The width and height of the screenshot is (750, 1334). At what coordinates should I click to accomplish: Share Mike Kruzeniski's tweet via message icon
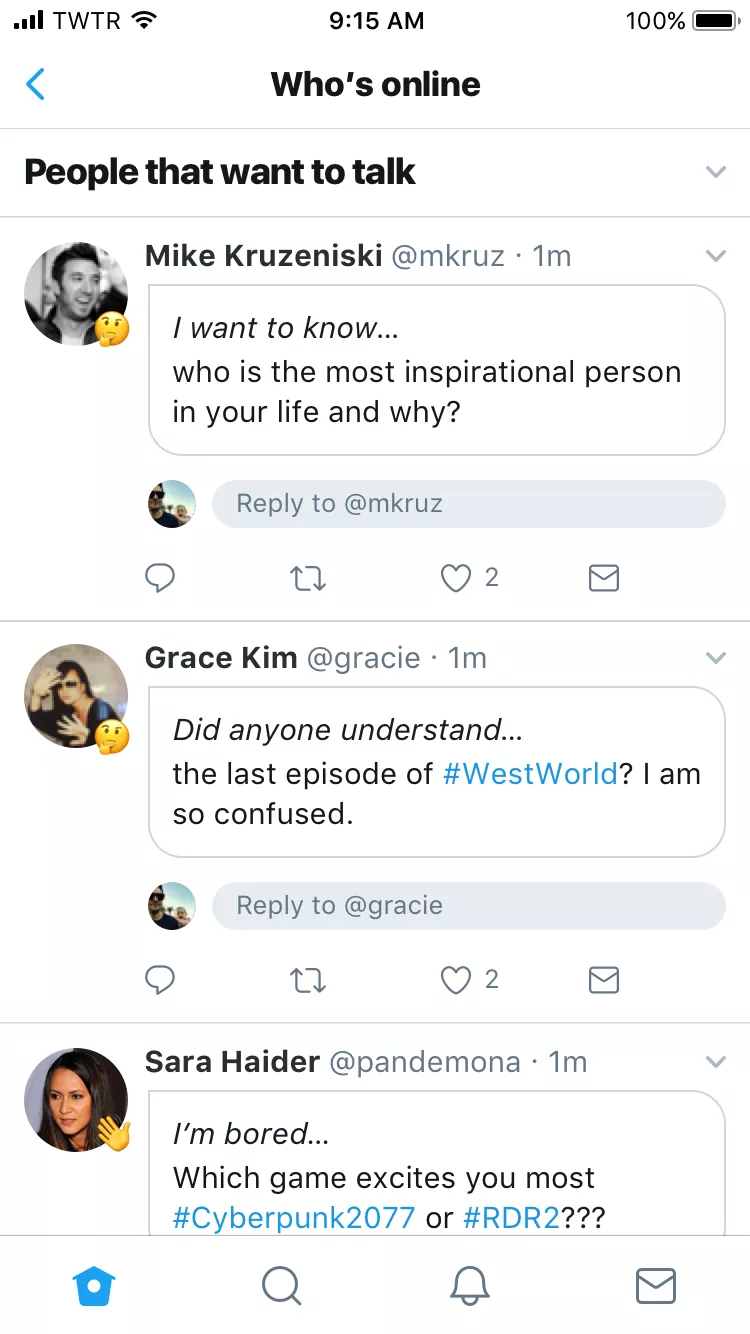pos(604,578)
